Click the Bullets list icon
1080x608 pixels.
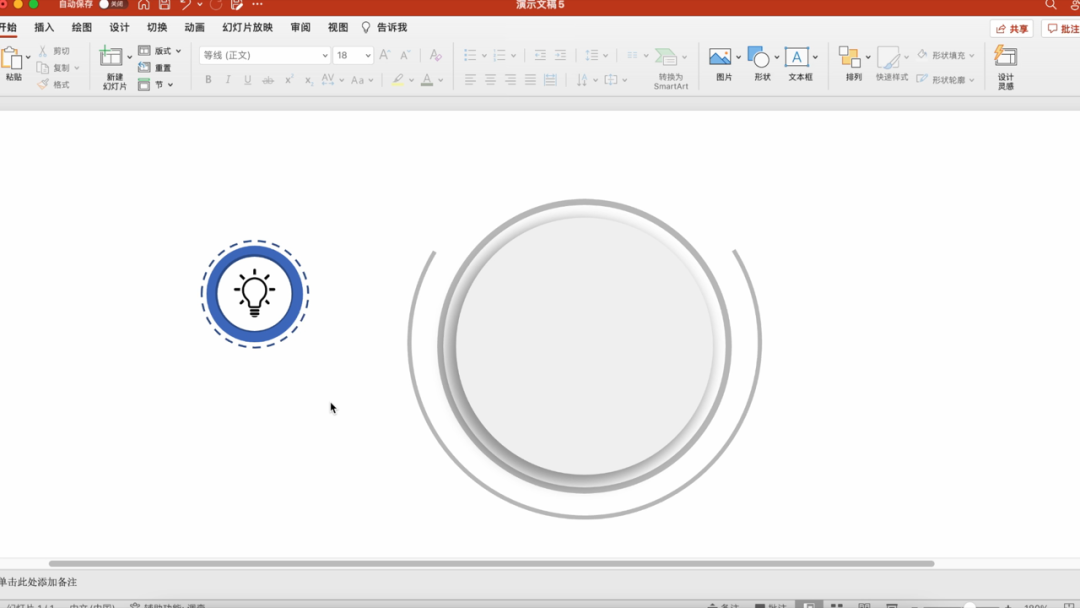(x=470, y=55)
